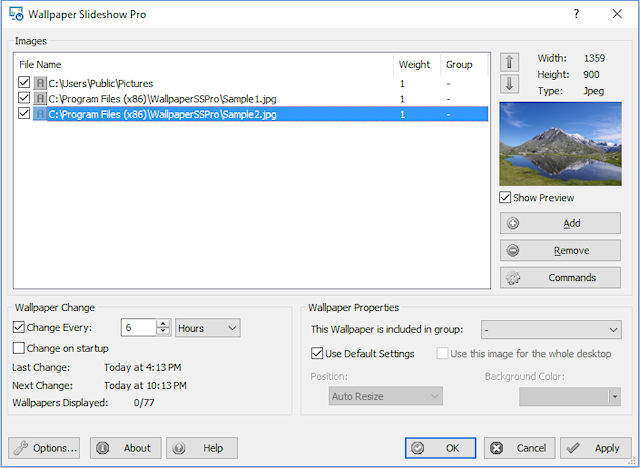Toggle the Show Preview checkbox

pyautogui.click(x=505, y=197)
